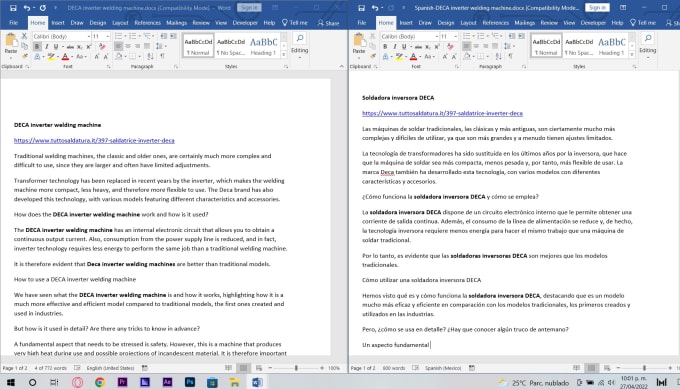Image resolution: width=680 pixels, height=389 pixels.
Task: Select the Format Painter in left window
Action: pyautogui.click(x=24, y=56)
